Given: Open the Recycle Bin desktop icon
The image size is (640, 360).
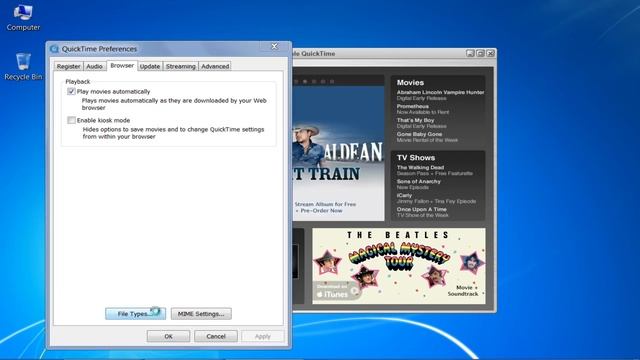Looking at the screenshot, I should click(23, 66).
